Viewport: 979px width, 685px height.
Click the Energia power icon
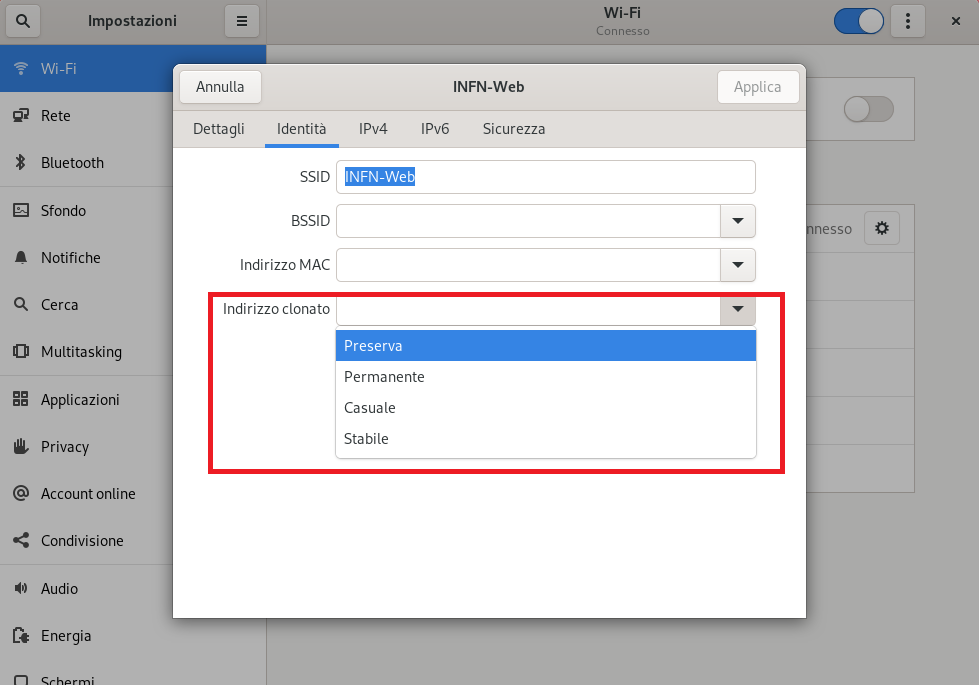(21, 635)
